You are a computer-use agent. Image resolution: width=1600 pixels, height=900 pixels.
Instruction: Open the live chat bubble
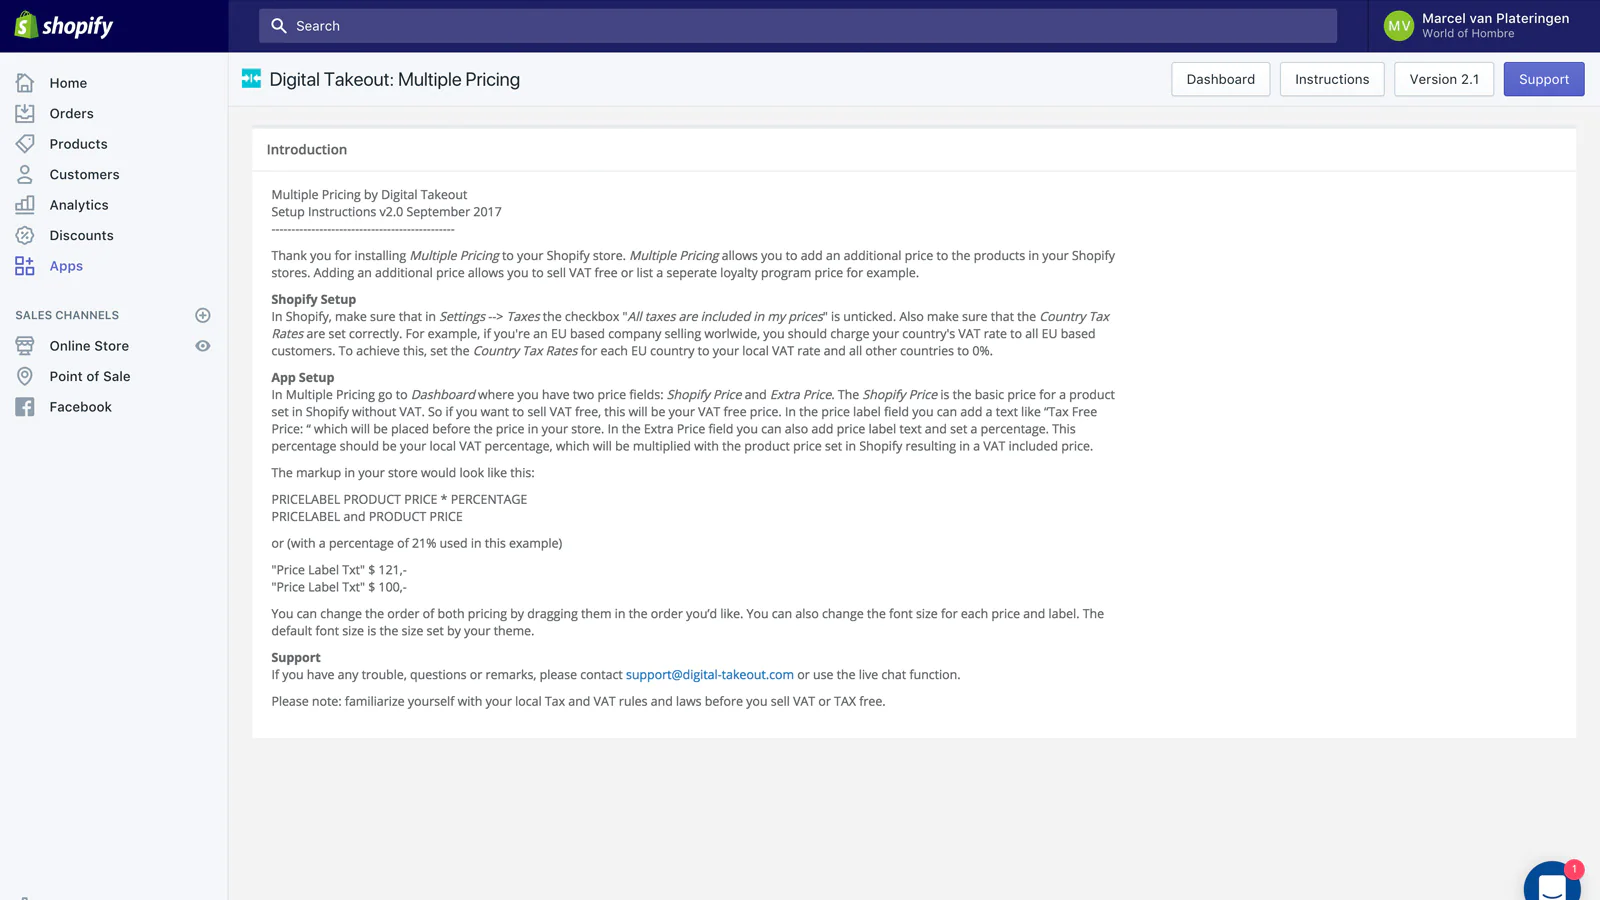click(x=1552, y=883)
